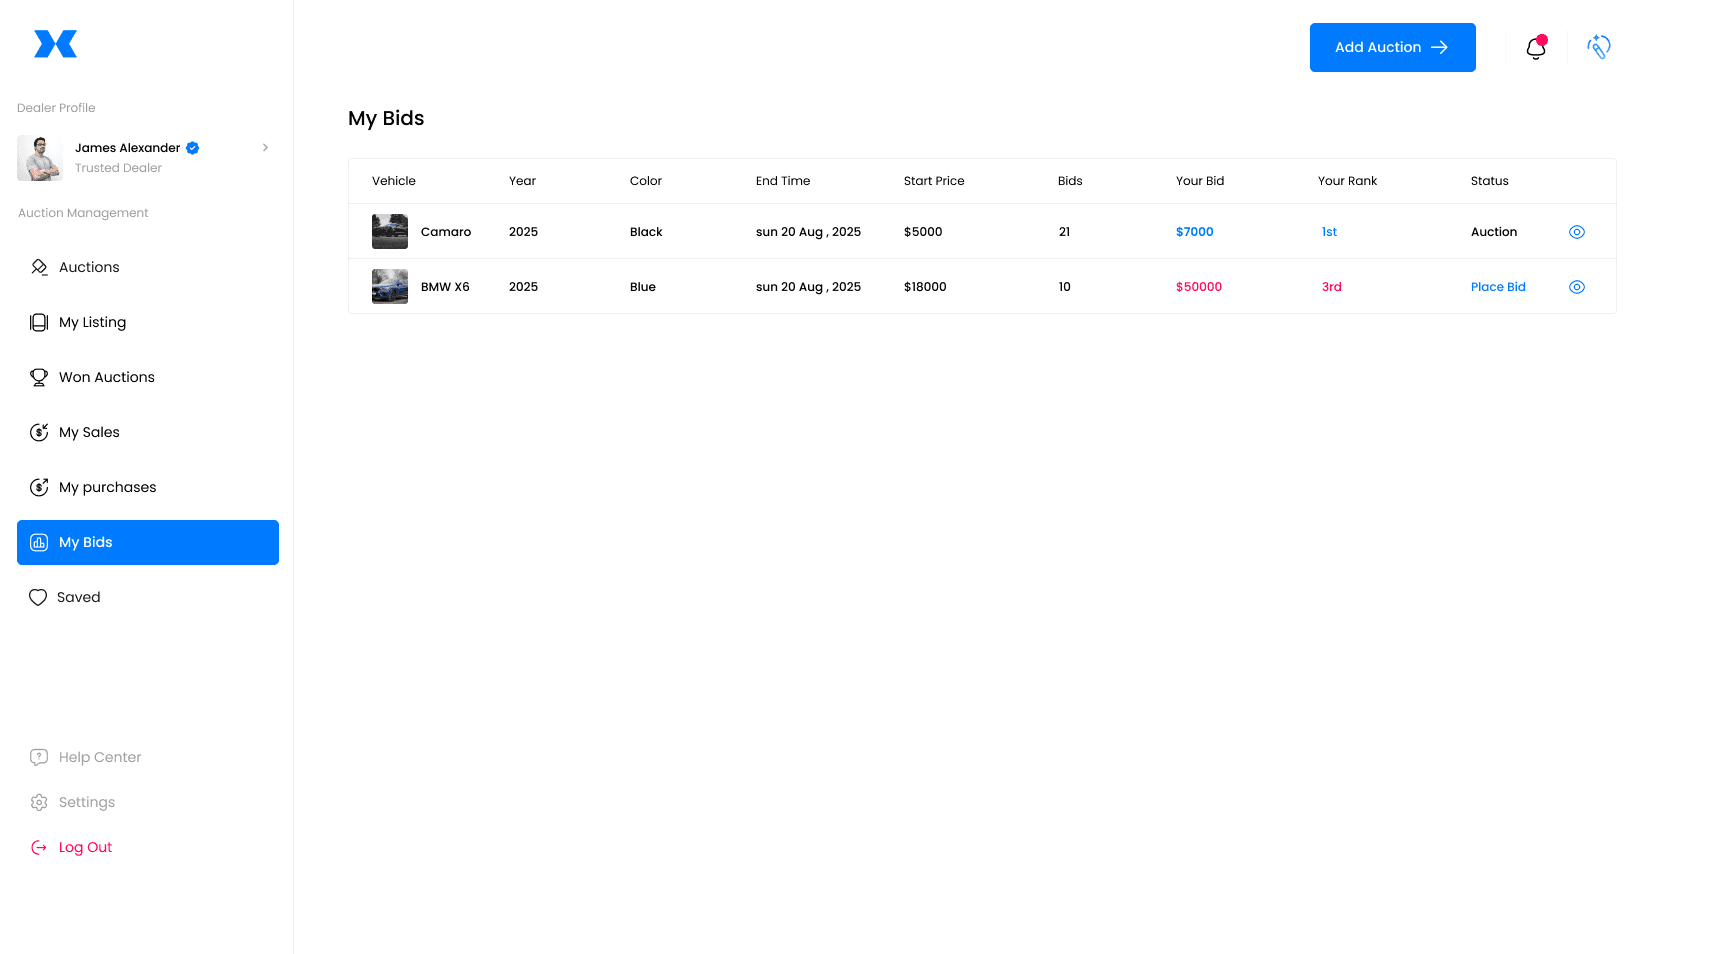
Task: Select the Auctions sidebar icon
Action: (x=39, y=267)
